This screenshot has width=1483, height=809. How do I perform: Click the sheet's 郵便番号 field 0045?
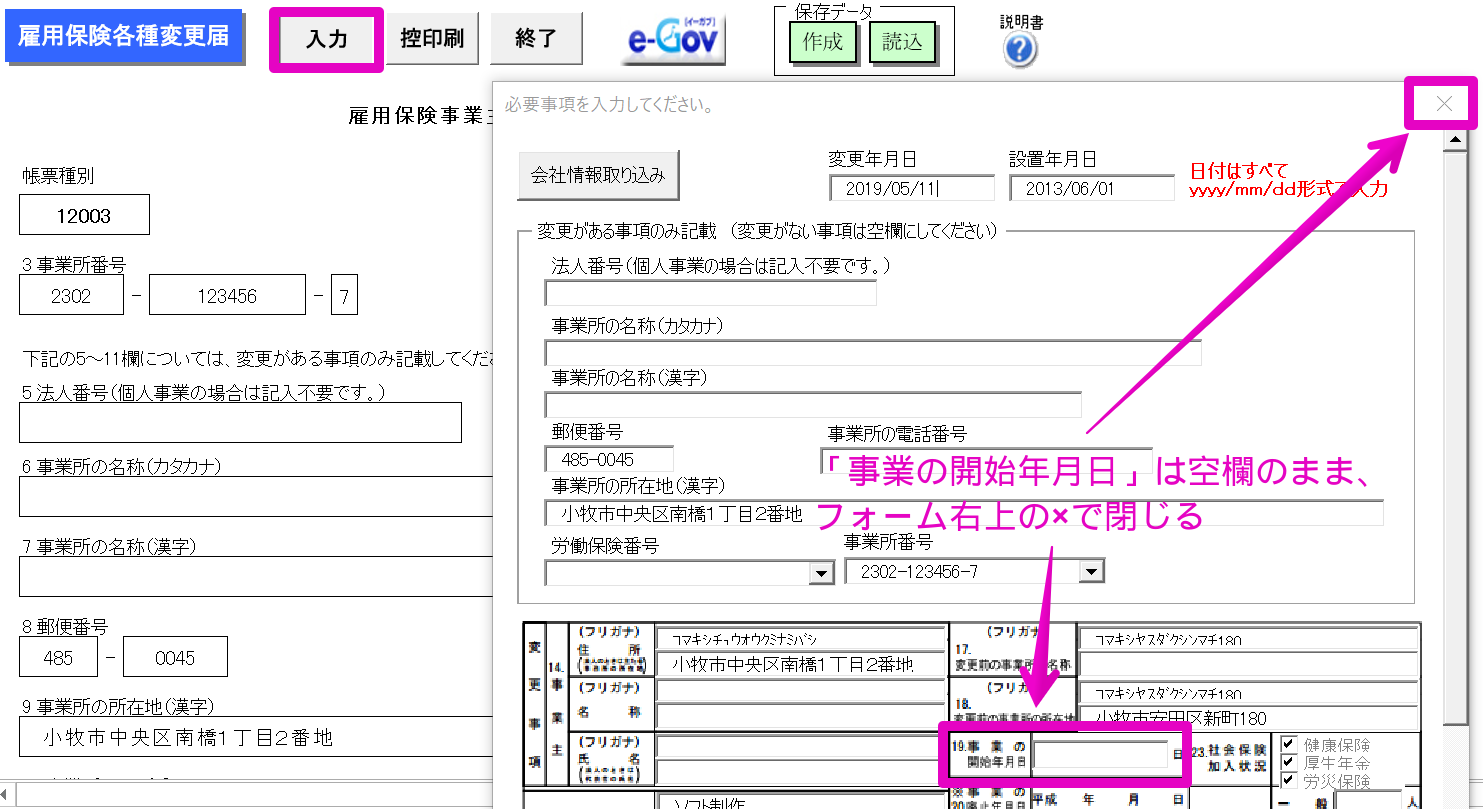coord(175,657)
